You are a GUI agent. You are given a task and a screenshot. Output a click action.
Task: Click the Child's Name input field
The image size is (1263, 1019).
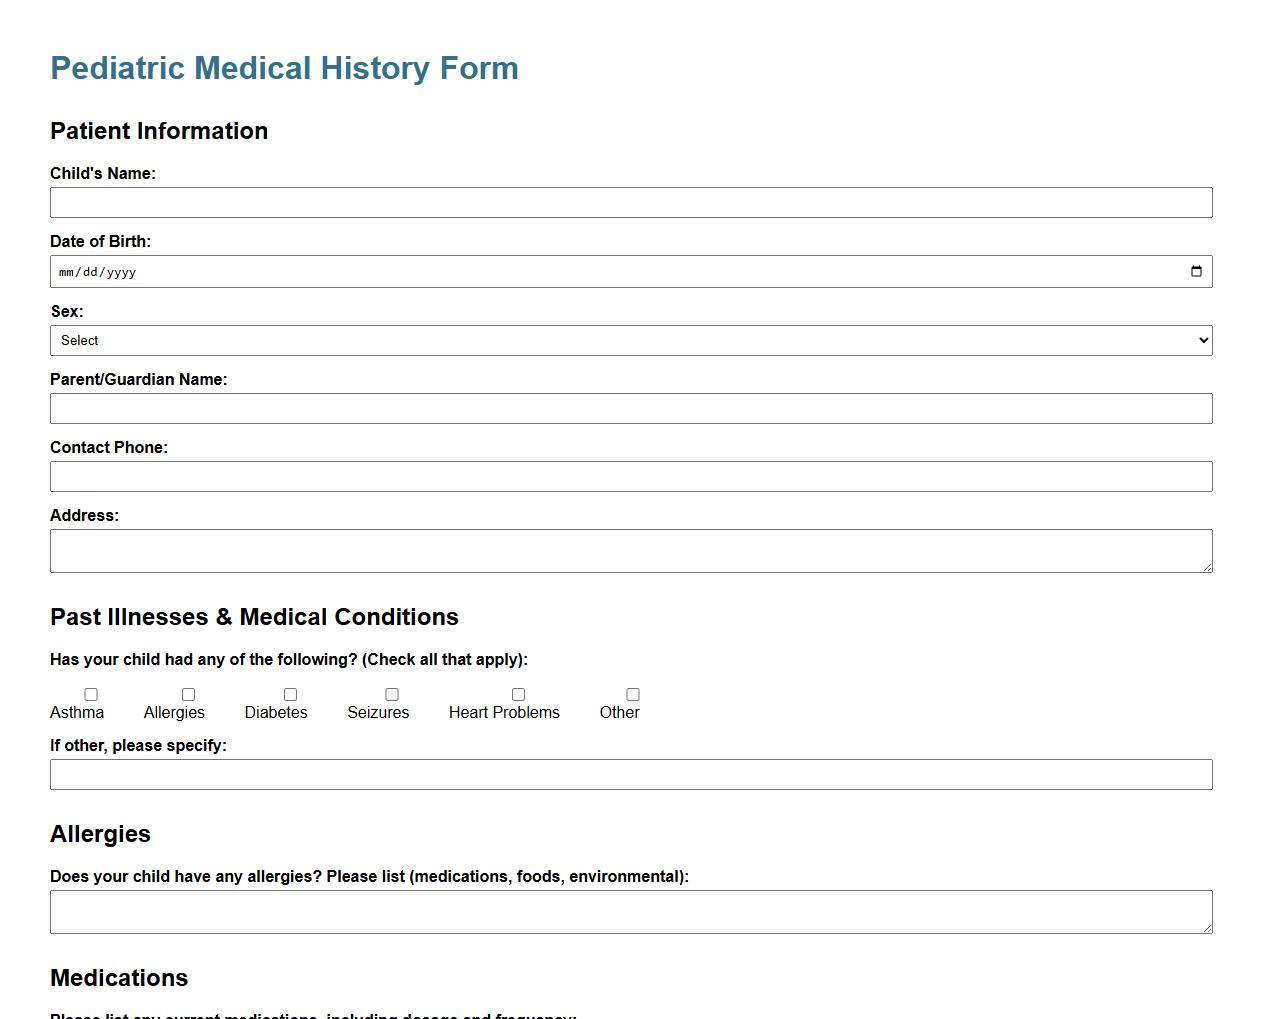tap(630, 202)
